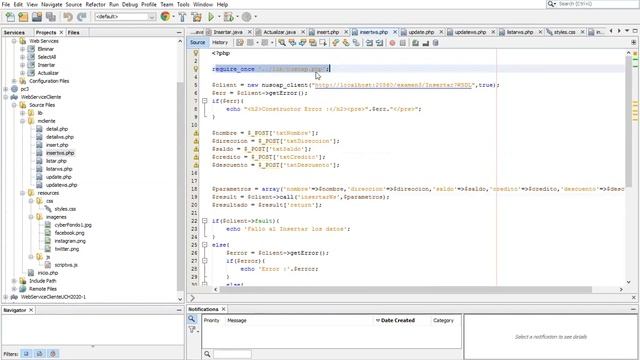The width and height of the screenshot is (640, 360).
Task: Toggle the second Navigator filter button
Action: coord(40,353)
